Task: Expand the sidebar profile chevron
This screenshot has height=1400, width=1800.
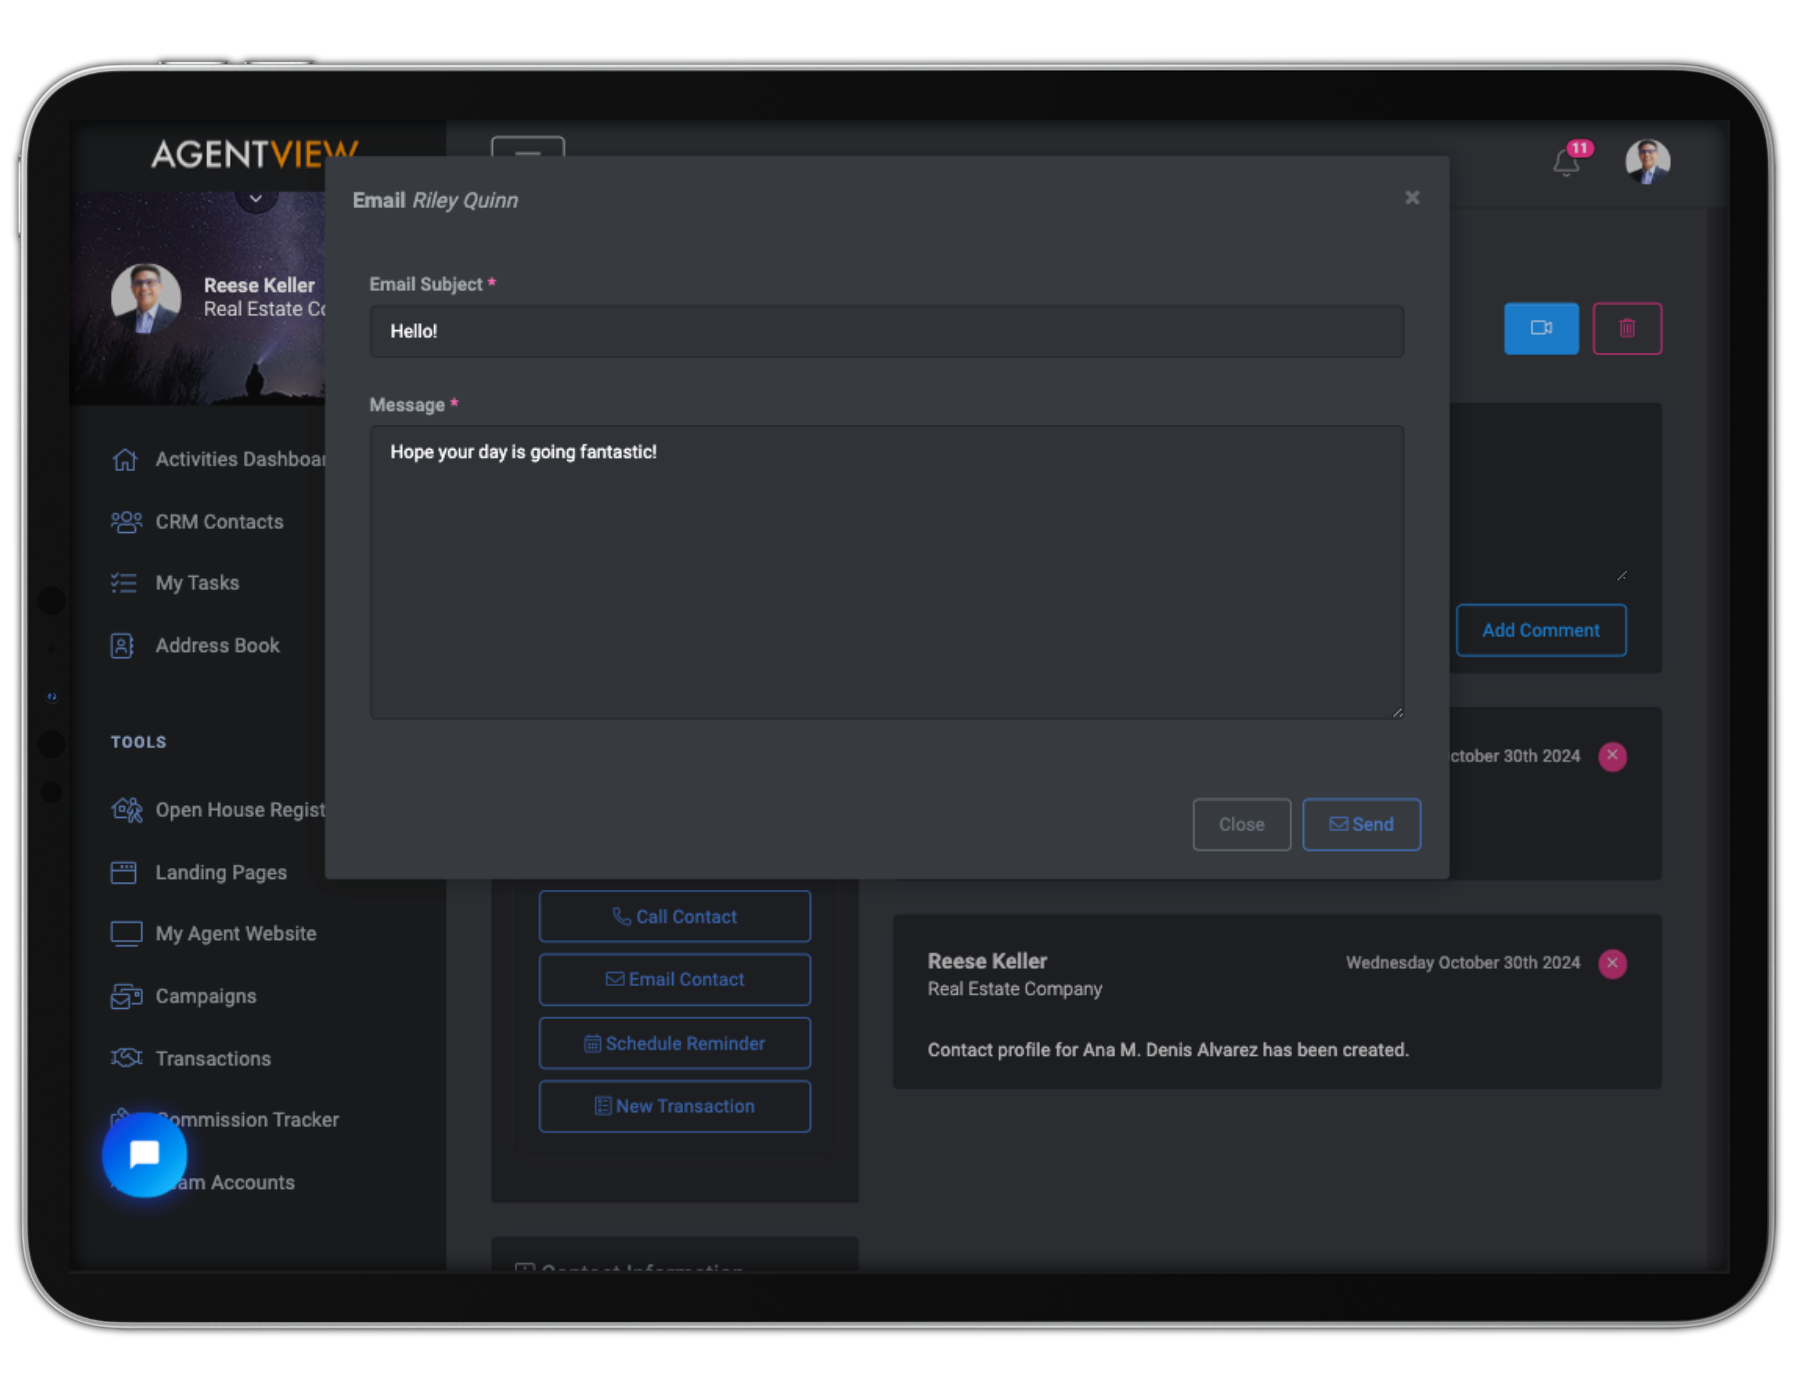Action: (x=256, y=198)
